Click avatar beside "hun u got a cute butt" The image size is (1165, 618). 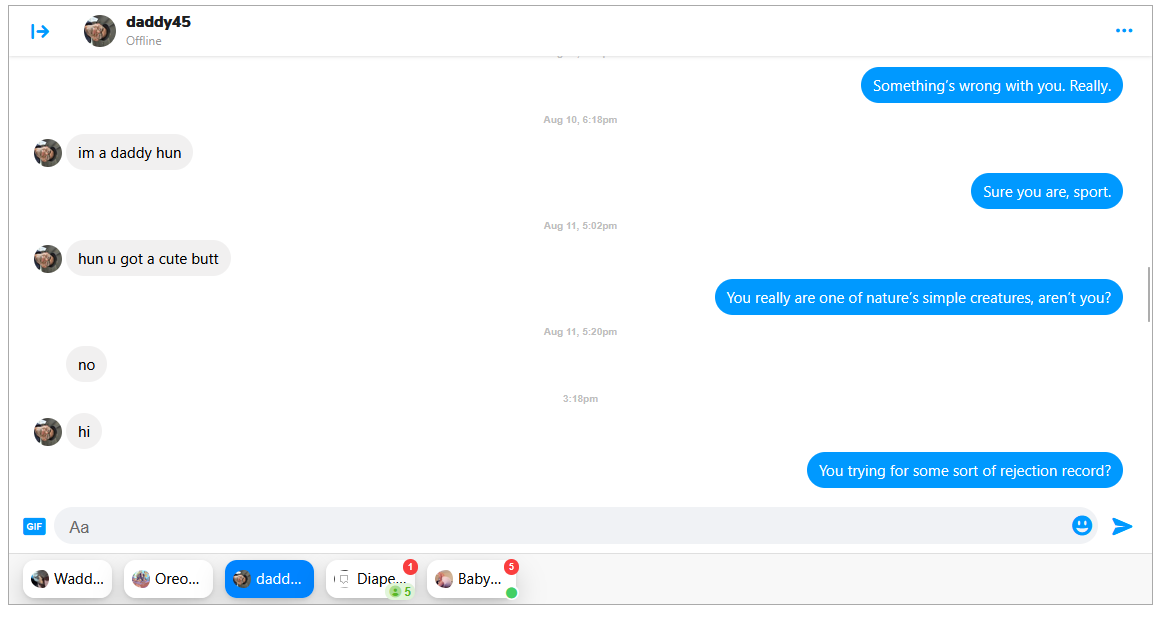click(x=48, y=259)
